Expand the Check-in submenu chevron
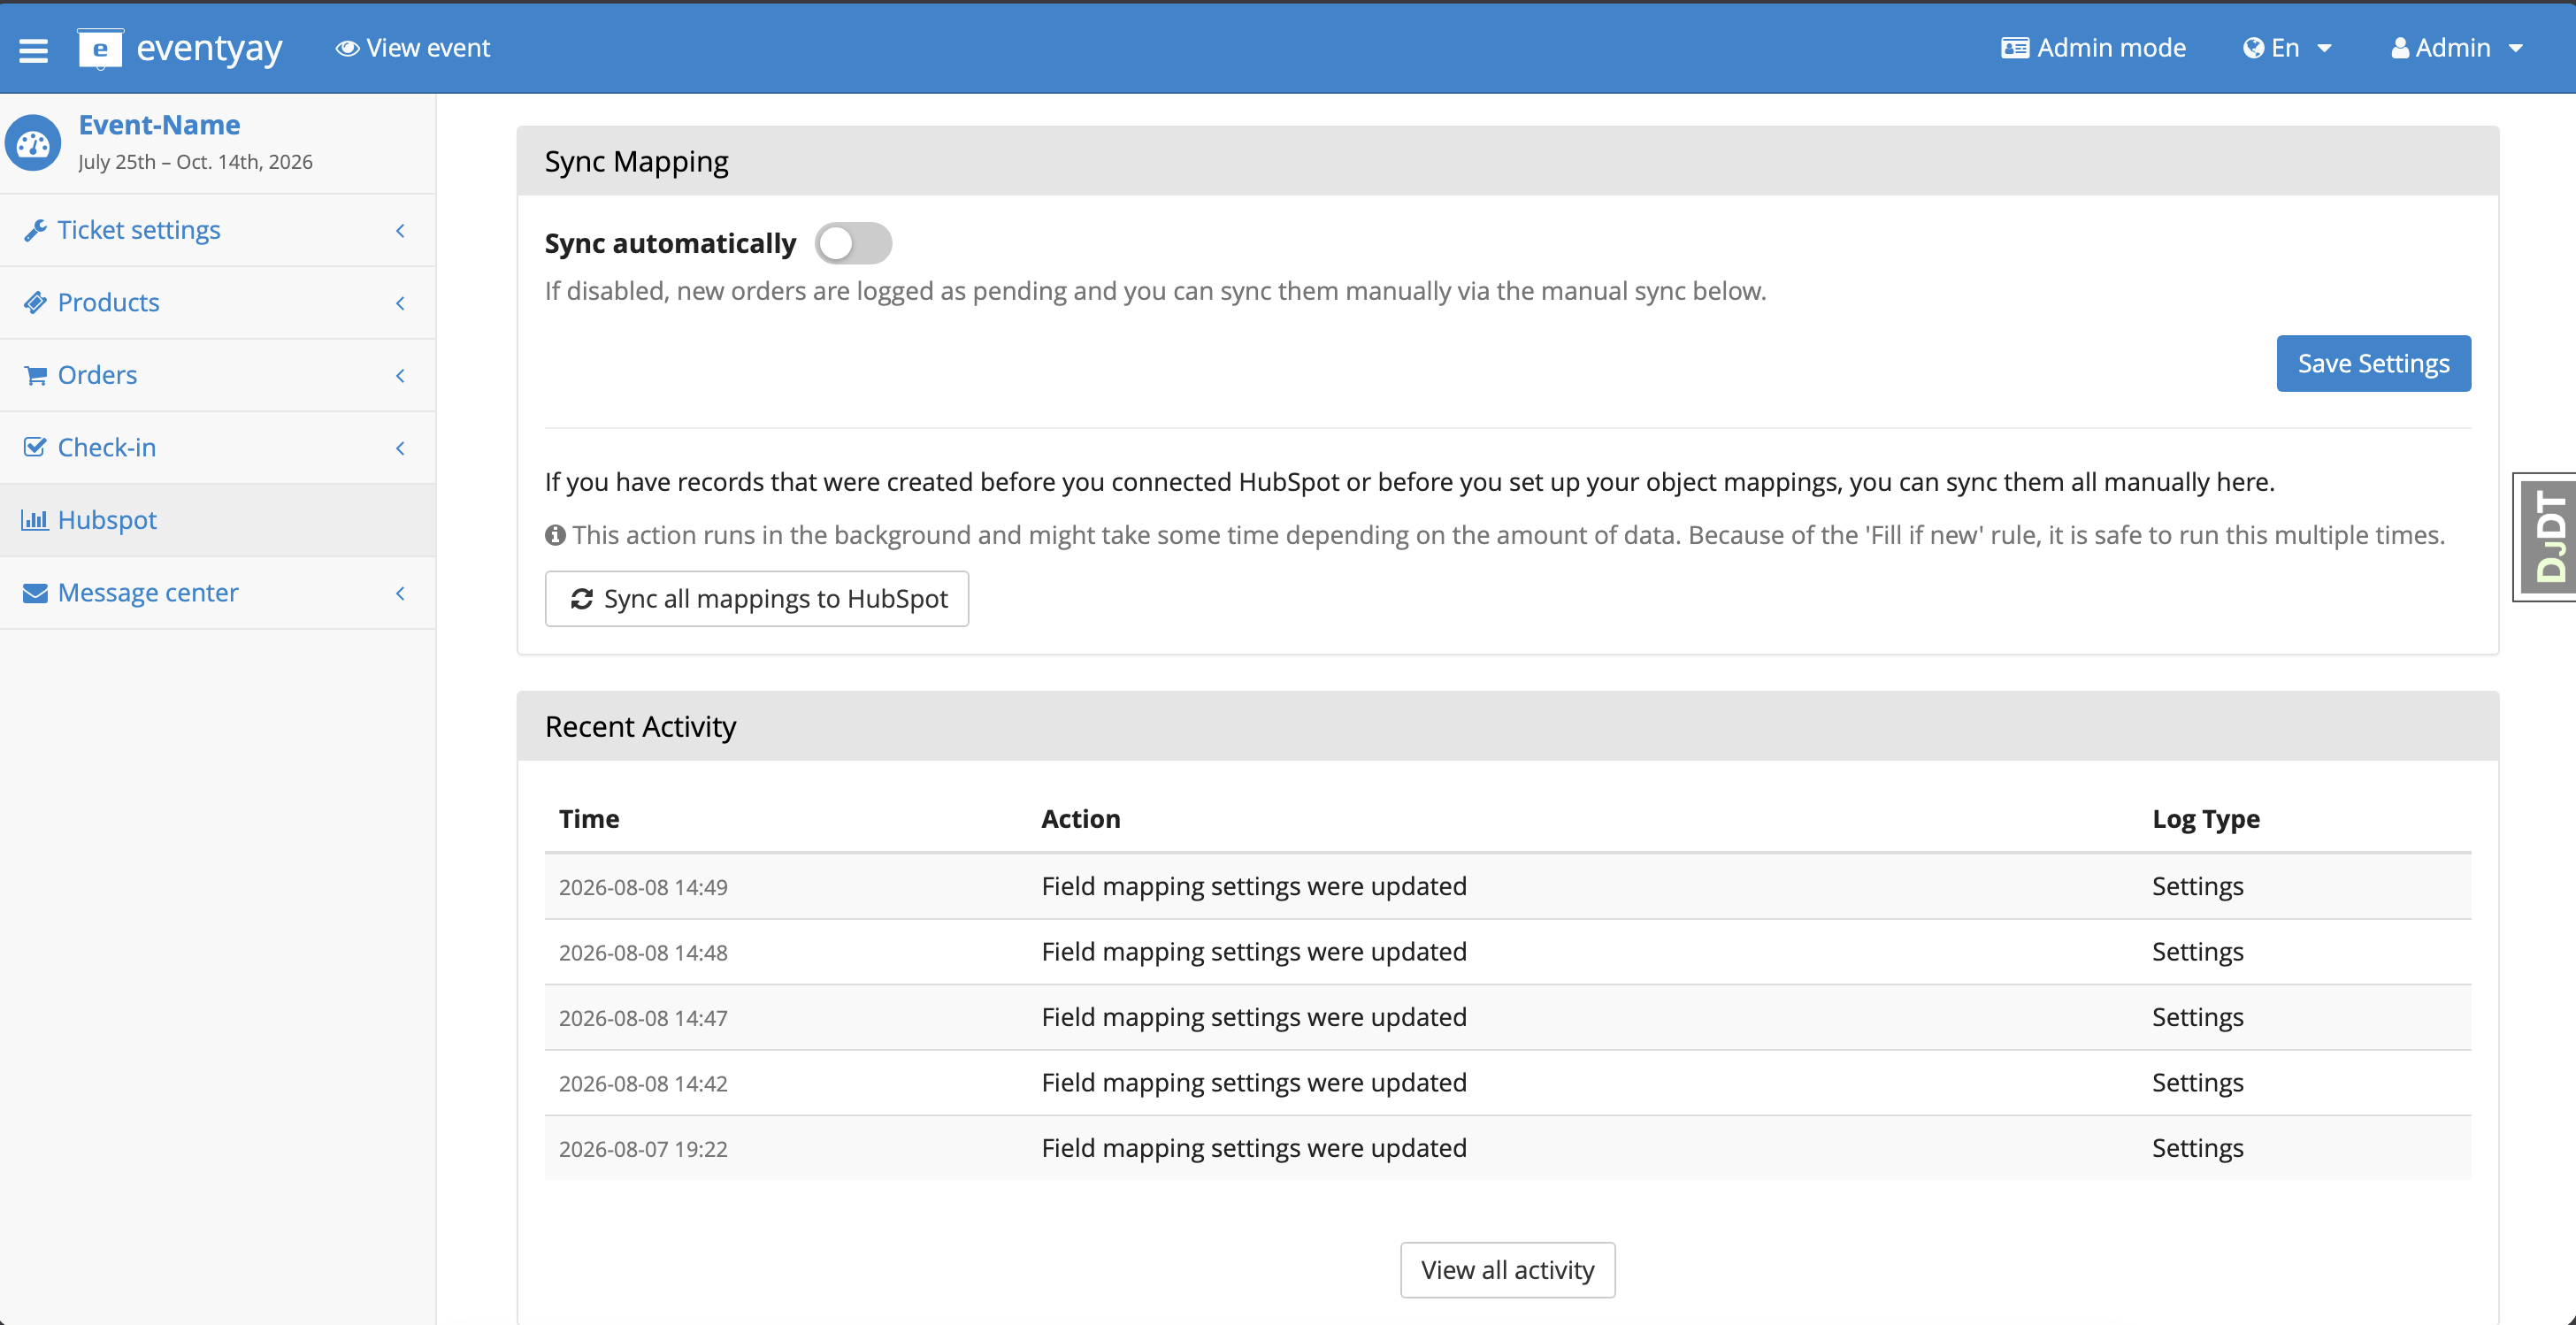The height and width of the screenshot is (1325, 2576). tap(400, 447)
